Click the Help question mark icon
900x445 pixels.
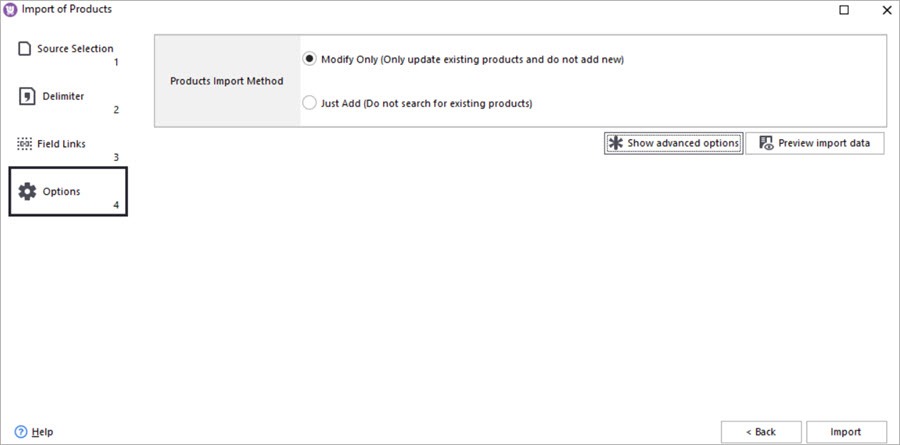tap(20, 432)
